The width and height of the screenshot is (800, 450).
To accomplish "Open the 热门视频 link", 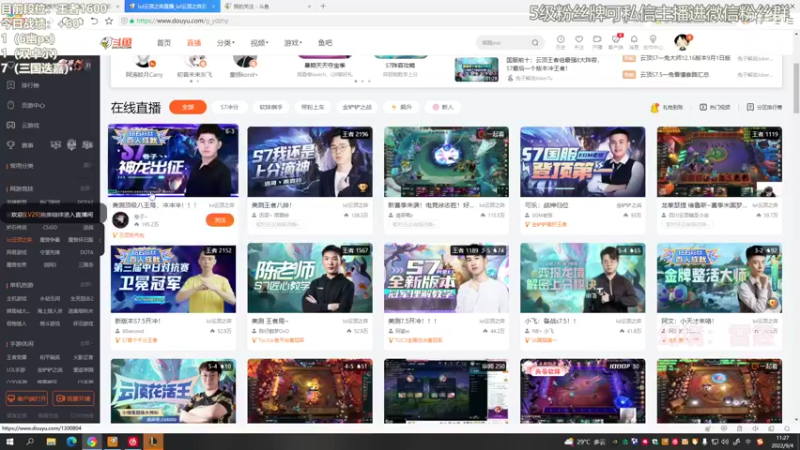I will click(715, 107).
